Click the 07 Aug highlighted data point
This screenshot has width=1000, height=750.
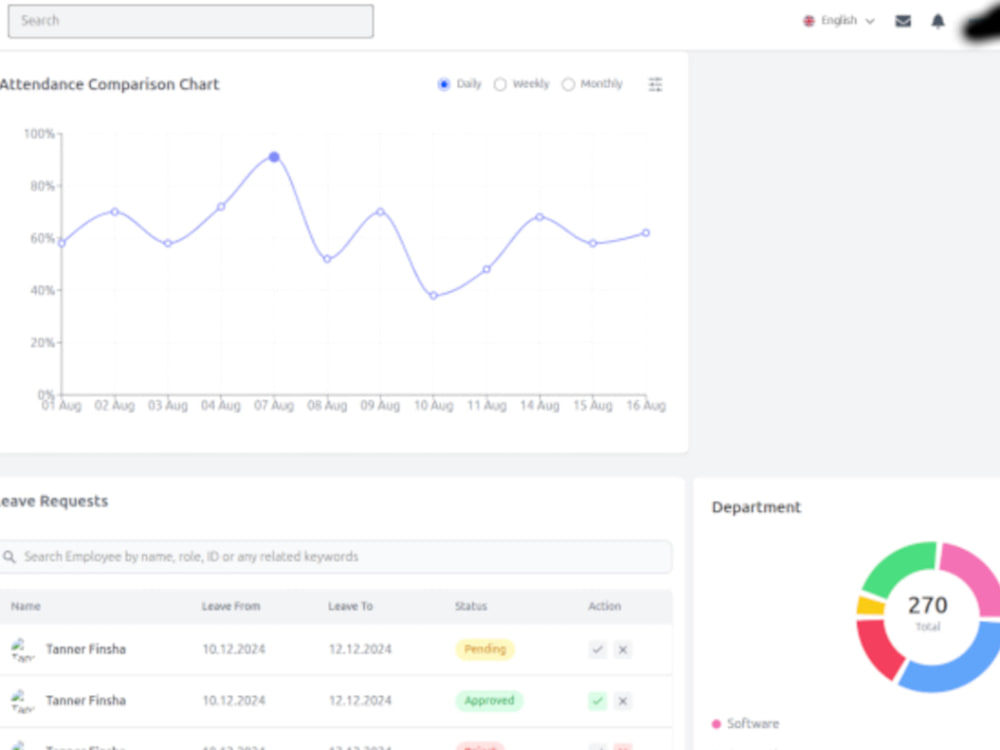274,157
